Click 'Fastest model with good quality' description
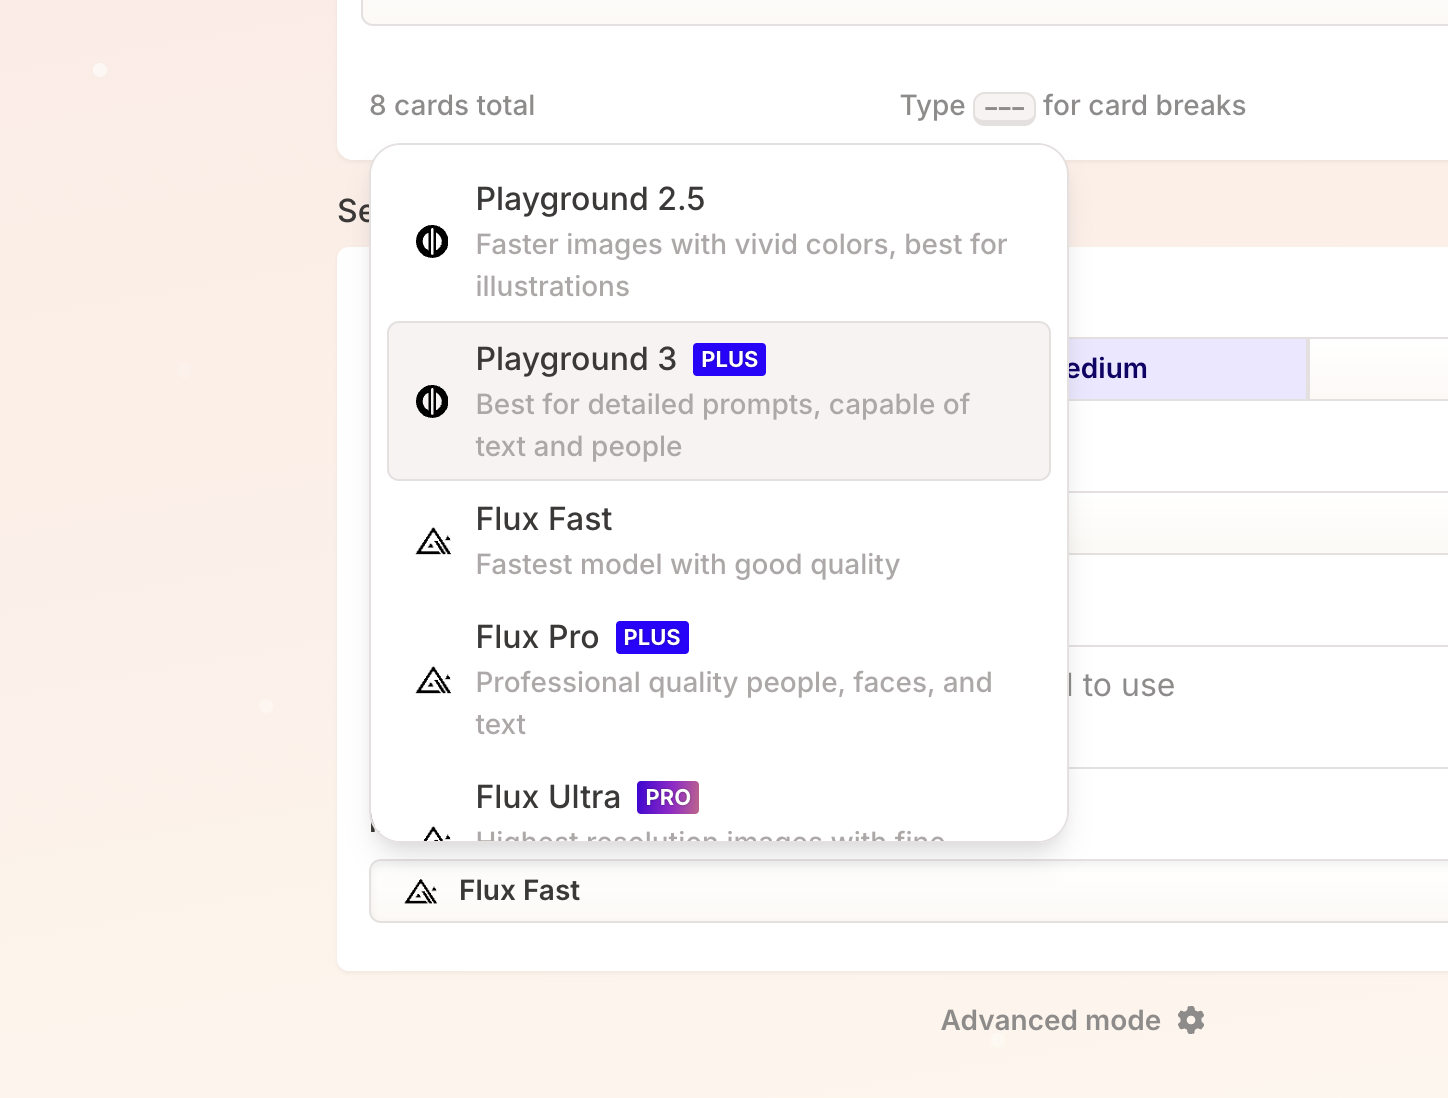Image resolution: width=1448 pixels, height=1098 pixels. [688, 565]
